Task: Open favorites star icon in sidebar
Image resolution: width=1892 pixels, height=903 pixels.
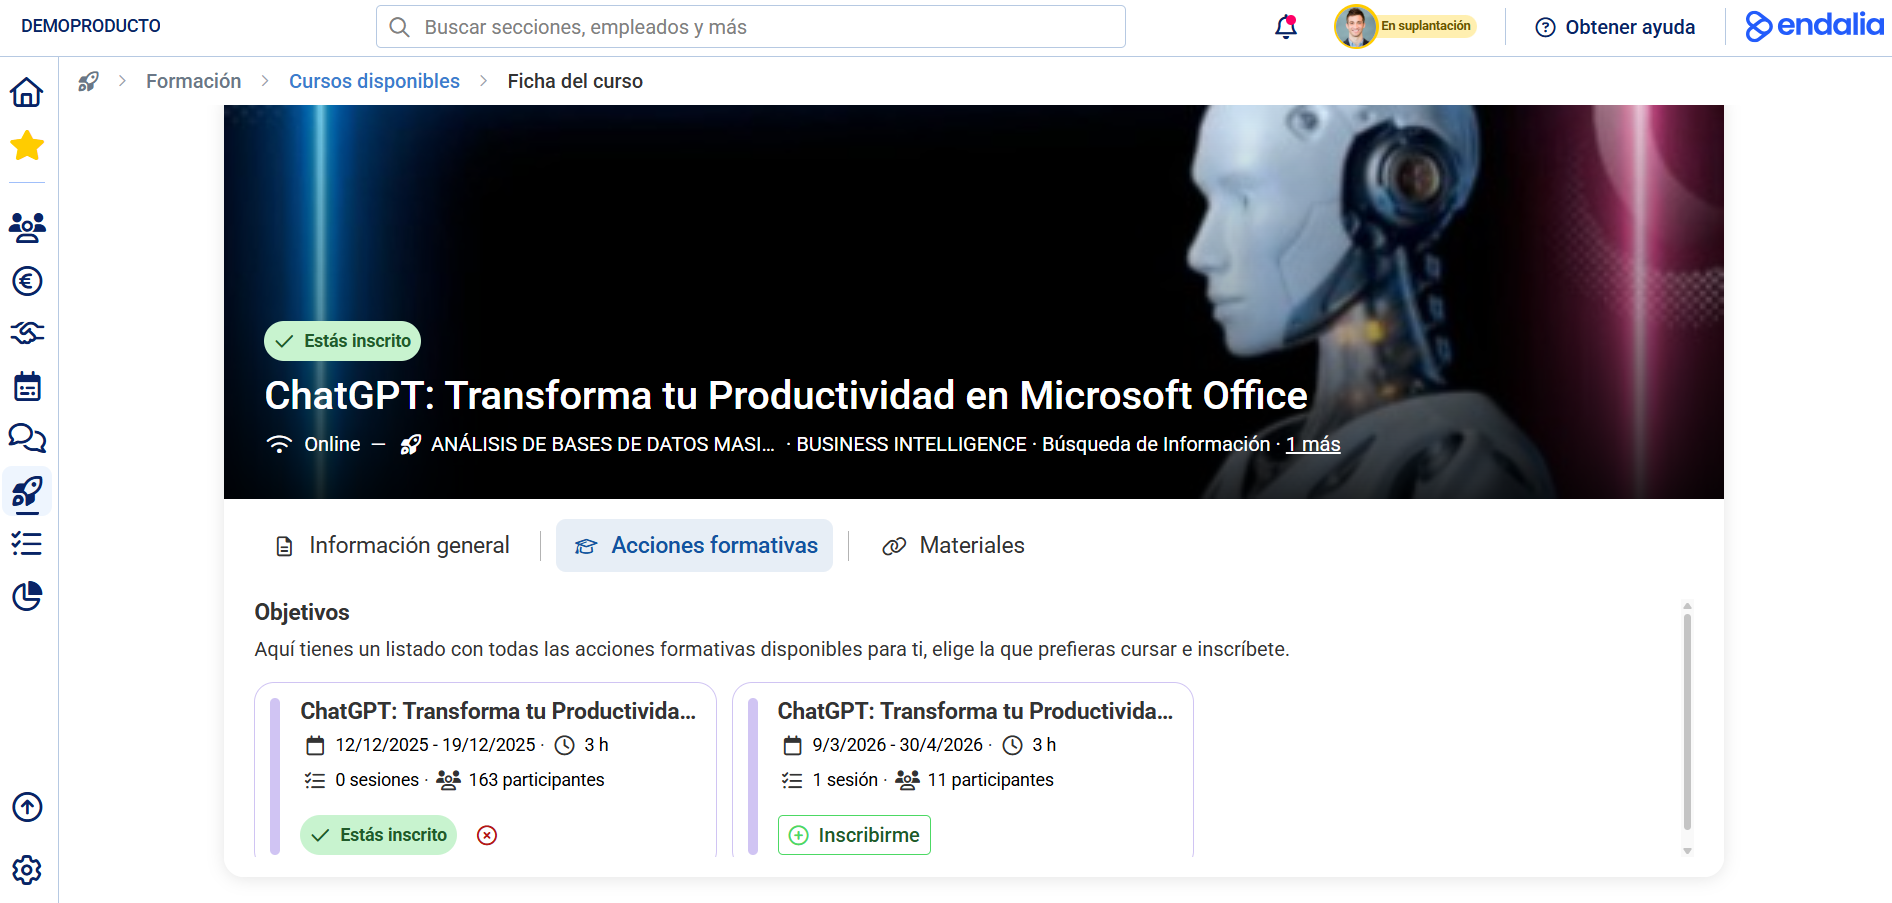Action: point(27,146)
